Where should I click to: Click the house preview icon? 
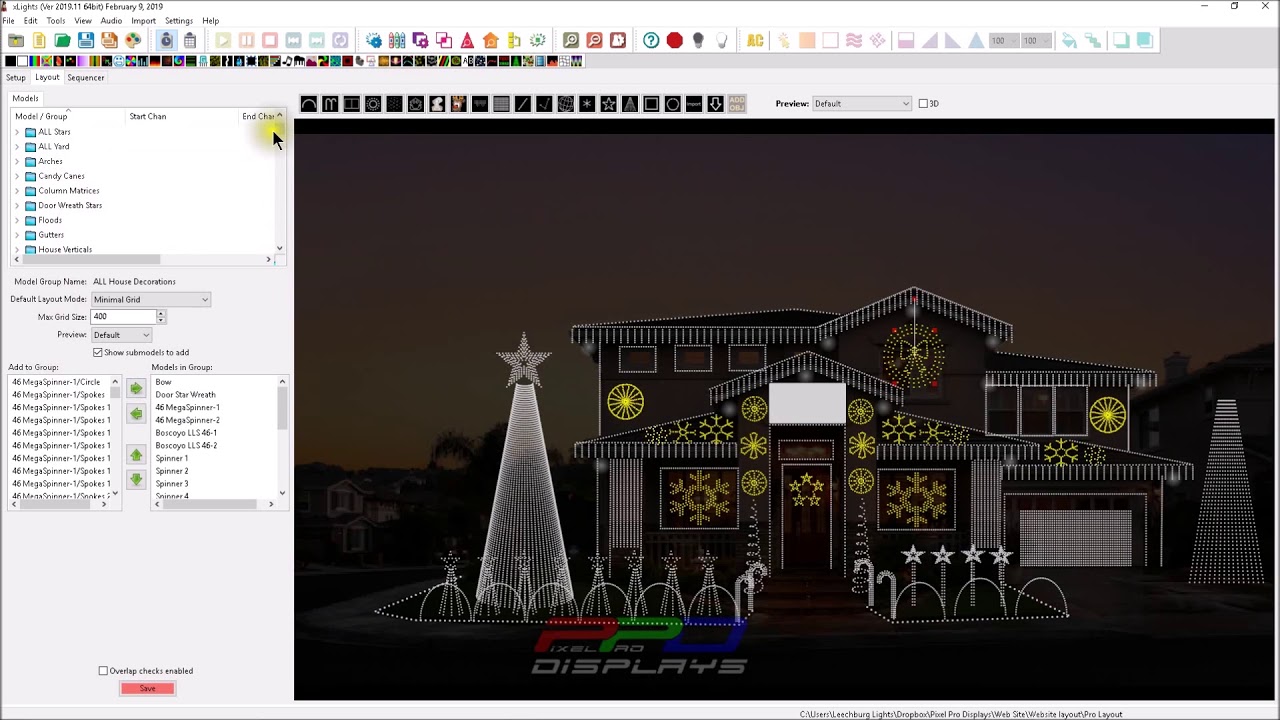coord(491,41)
